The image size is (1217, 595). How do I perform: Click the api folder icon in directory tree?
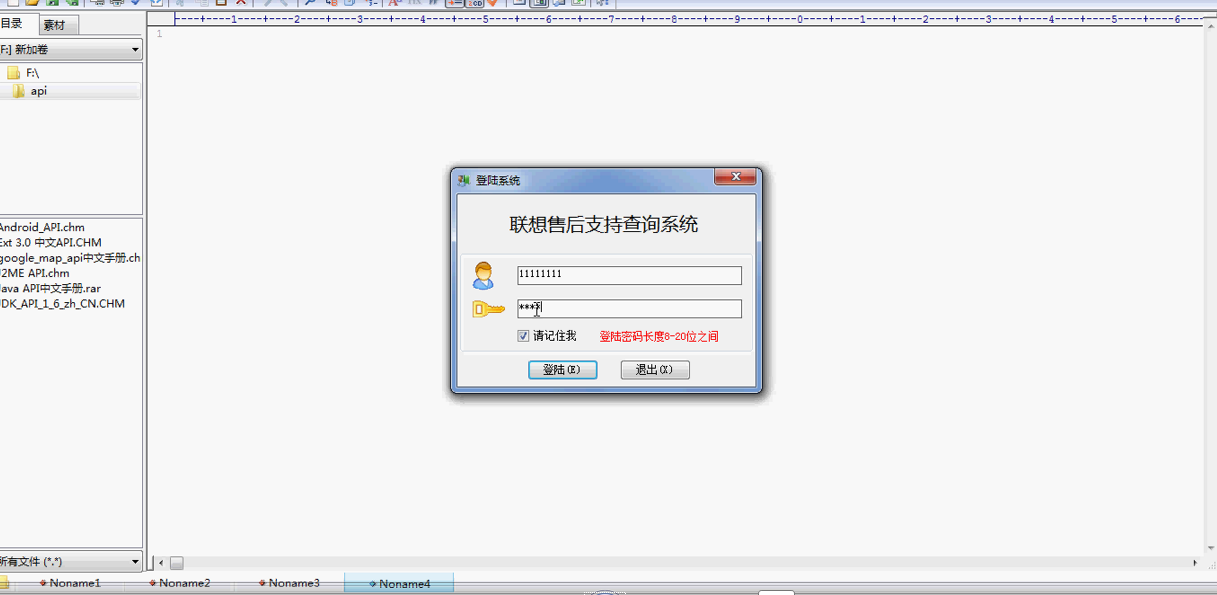19,91
